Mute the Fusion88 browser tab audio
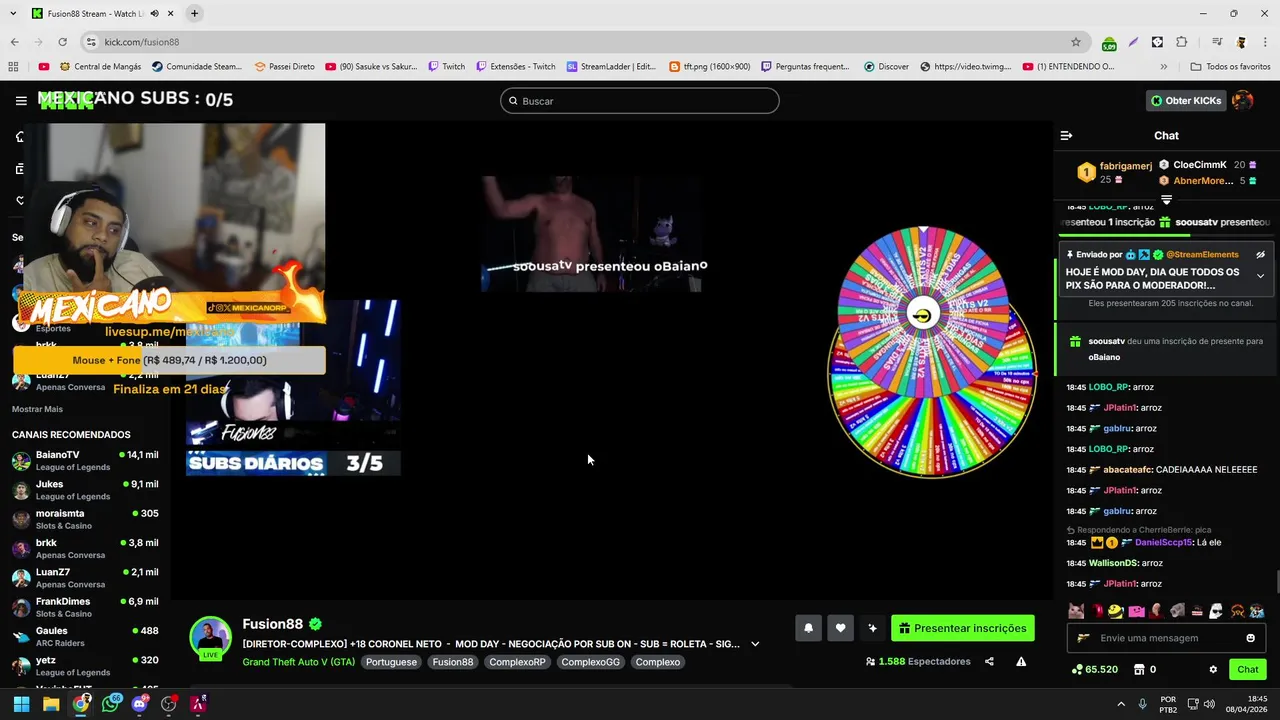The height and width of the screenshot is (720, 1280). pos(154,14)
